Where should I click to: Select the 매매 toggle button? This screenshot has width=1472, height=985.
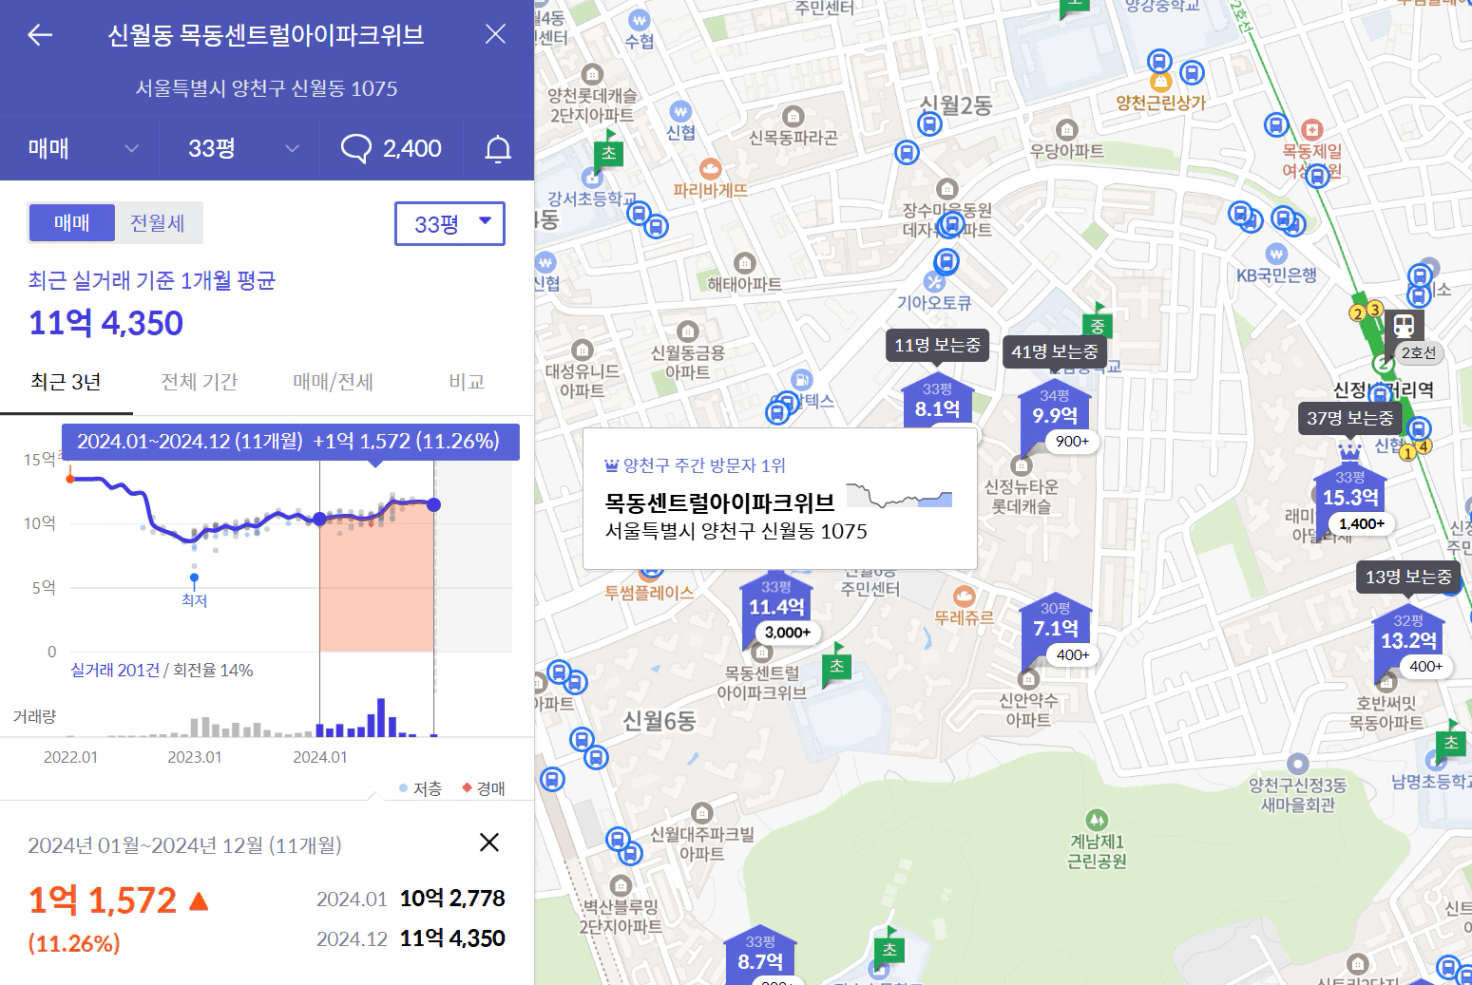[72, 223]
